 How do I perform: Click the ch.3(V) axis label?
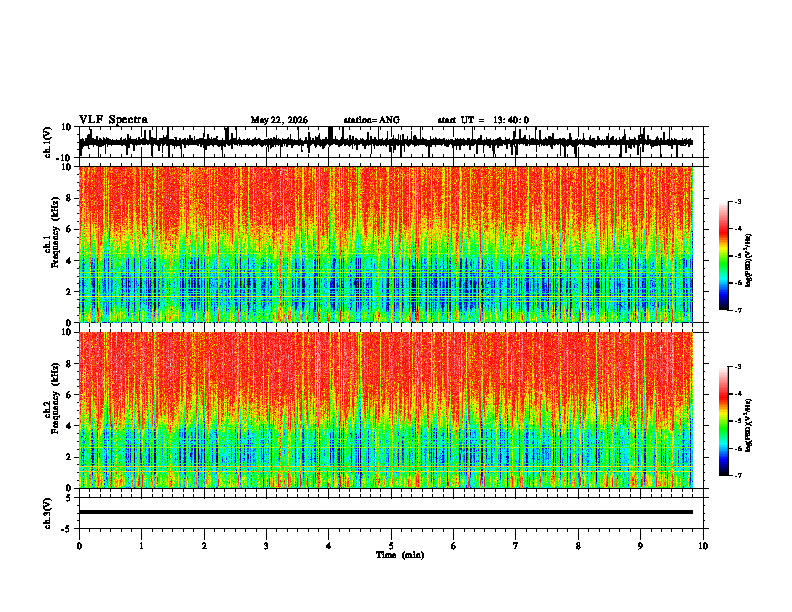tap(48, 514)
